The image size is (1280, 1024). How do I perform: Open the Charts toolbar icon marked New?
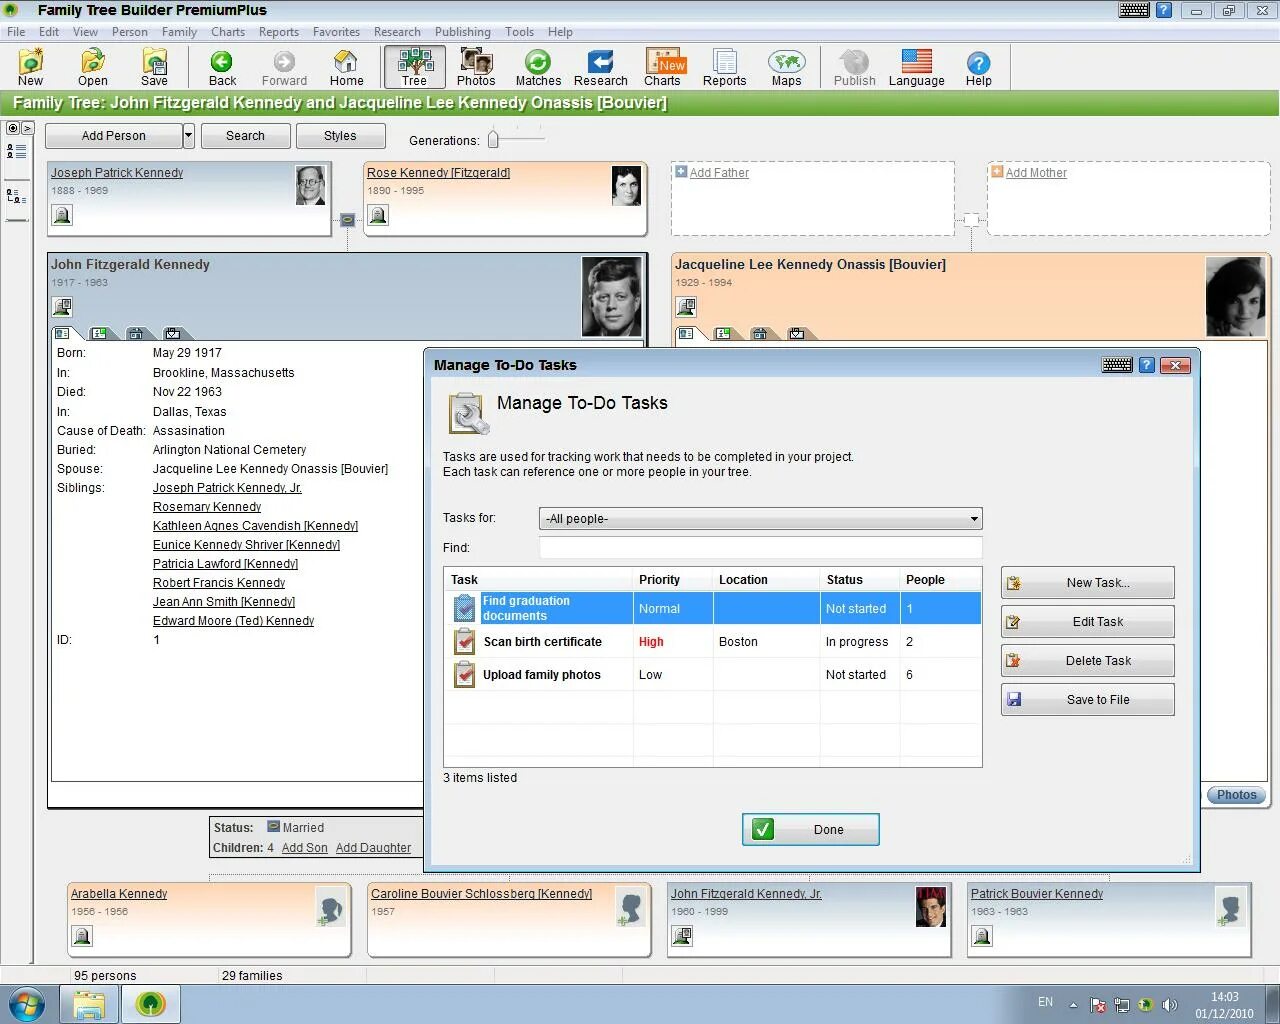point(664,67)
